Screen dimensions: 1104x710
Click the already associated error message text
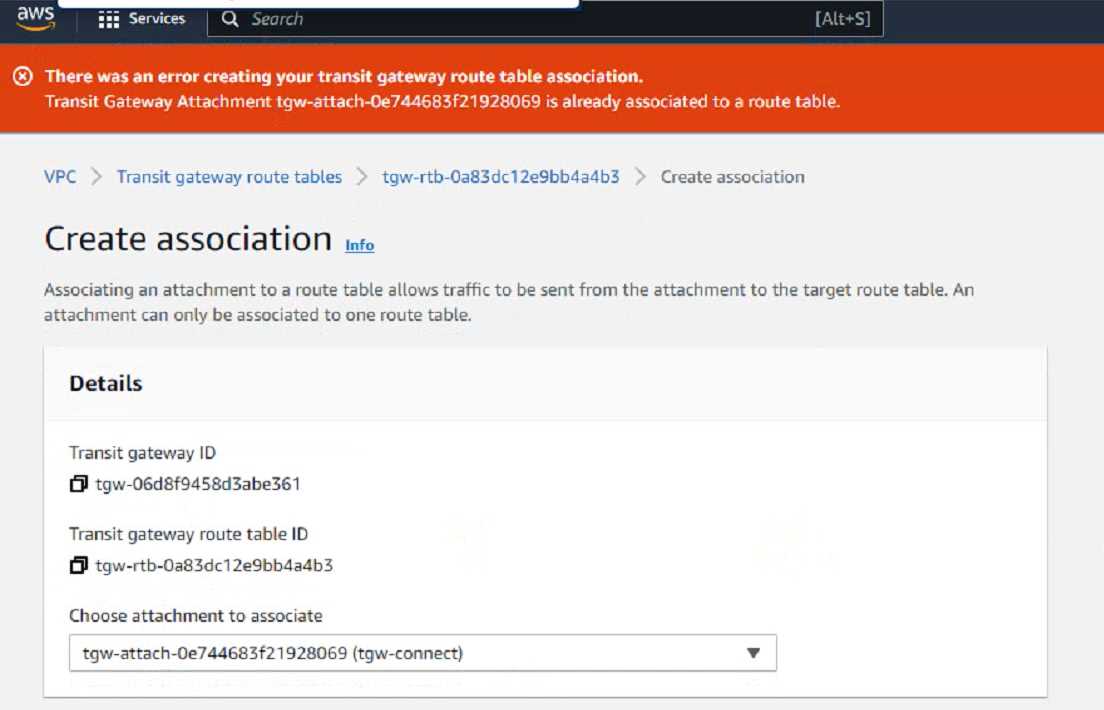[x=442, y=101]
